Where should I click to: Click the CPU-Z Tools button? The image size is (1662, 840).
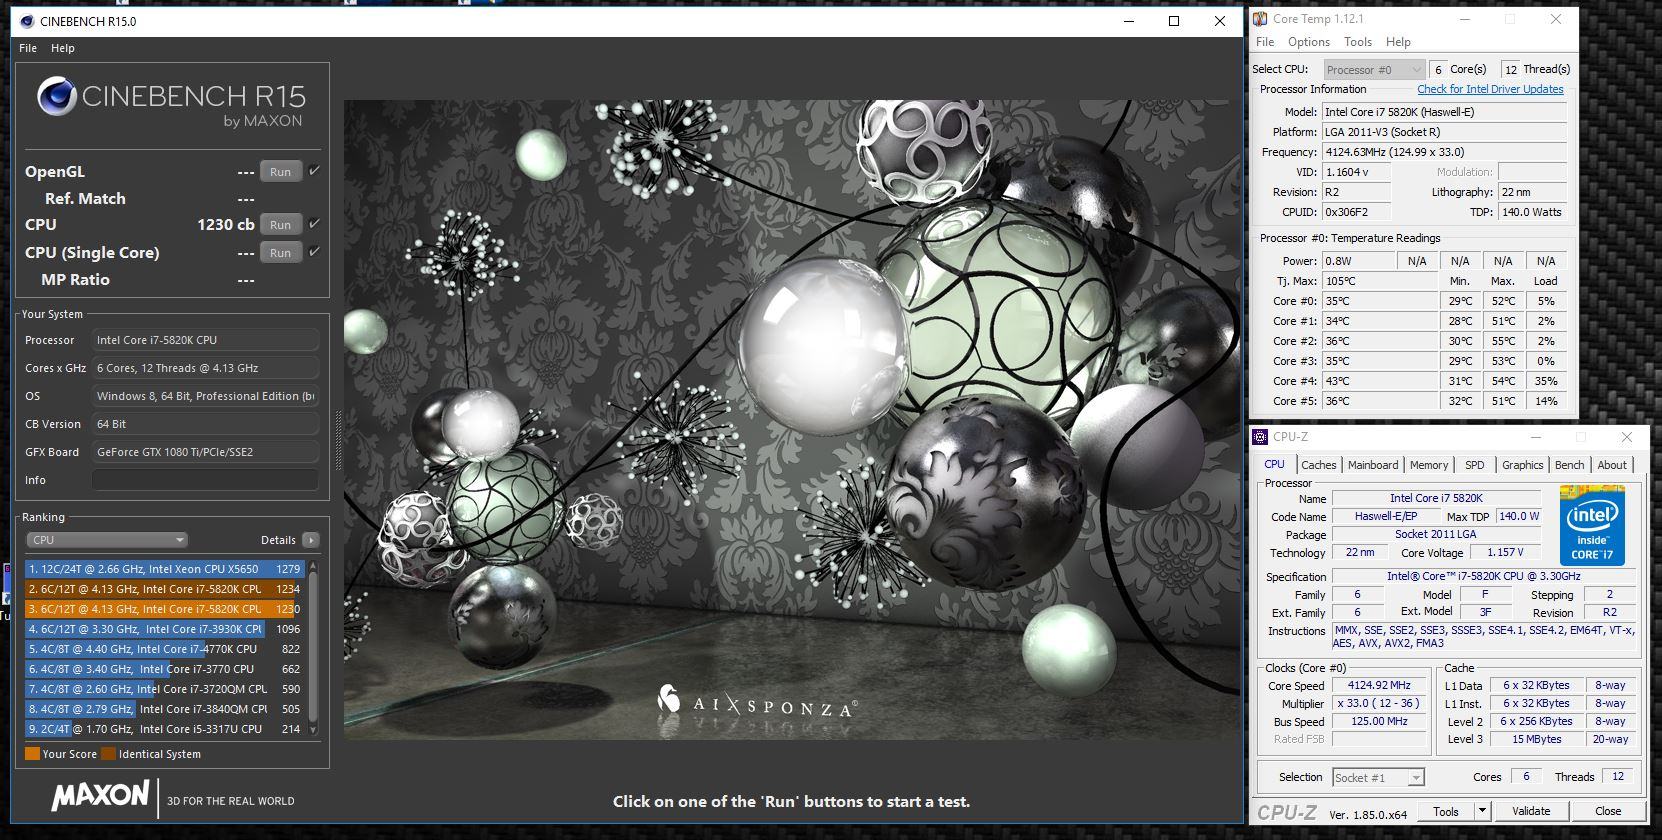click(1446, 811)
